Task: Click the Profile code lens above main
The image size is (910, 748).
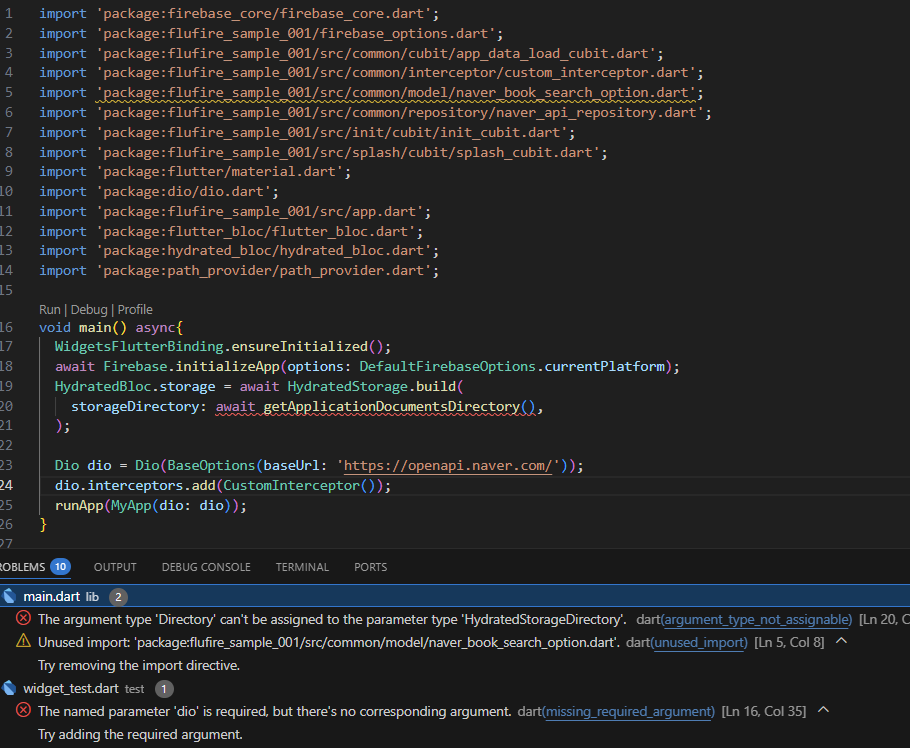Action: point(135,309)
